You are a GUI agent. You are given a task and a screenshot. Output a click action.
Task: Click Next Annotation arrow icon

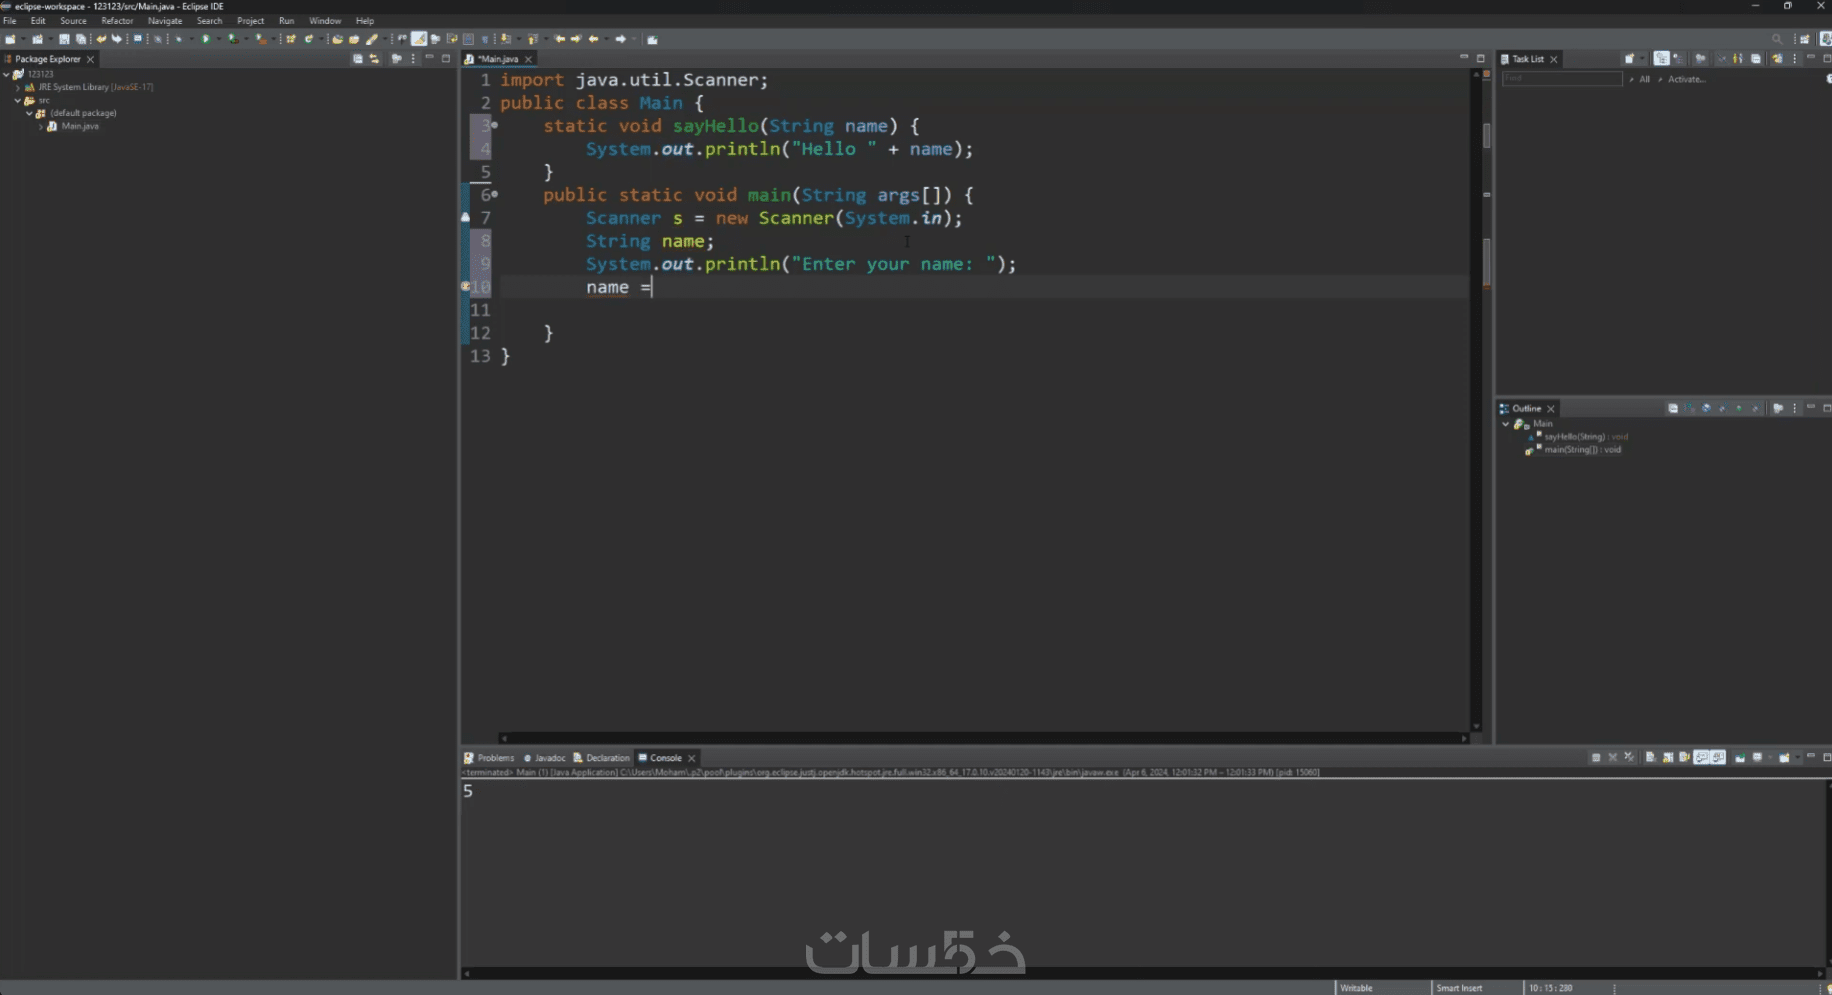[x=506, y=39]
